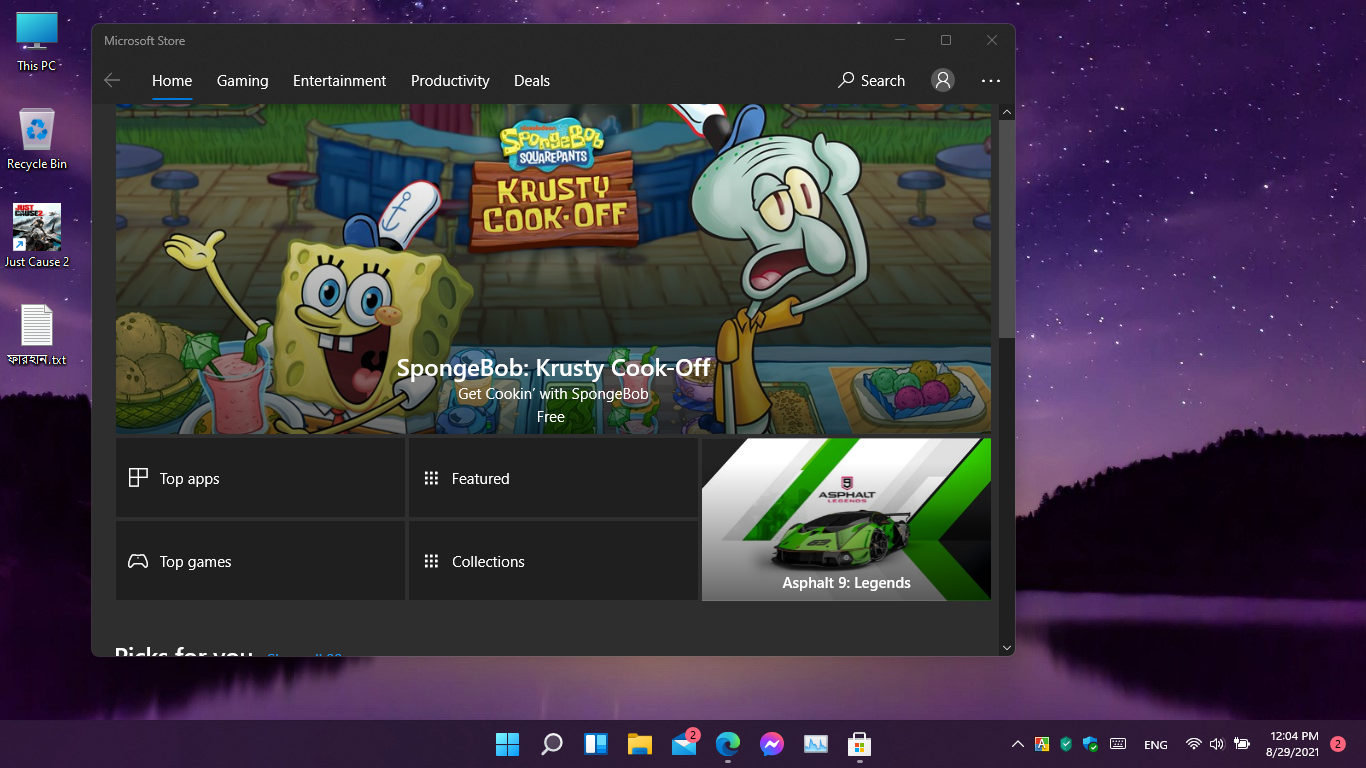Select the Deals tab
The image size is (1366, 768).
point(532,81)
